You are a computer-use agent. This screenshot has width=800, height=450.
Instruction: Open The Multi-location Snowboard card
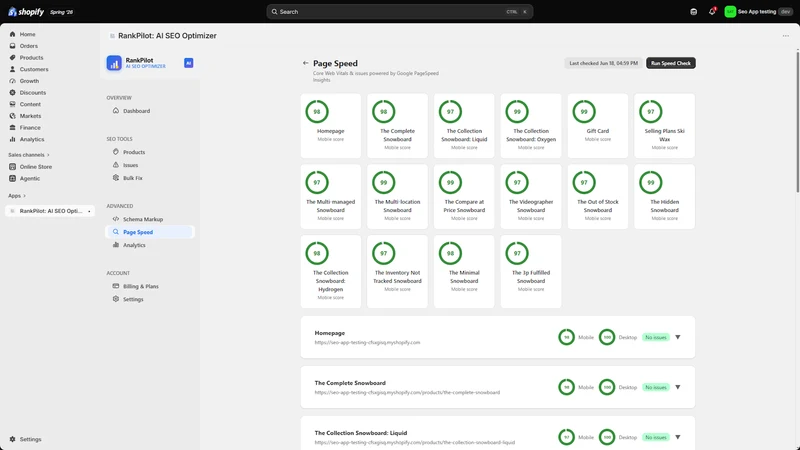(397, 196)
